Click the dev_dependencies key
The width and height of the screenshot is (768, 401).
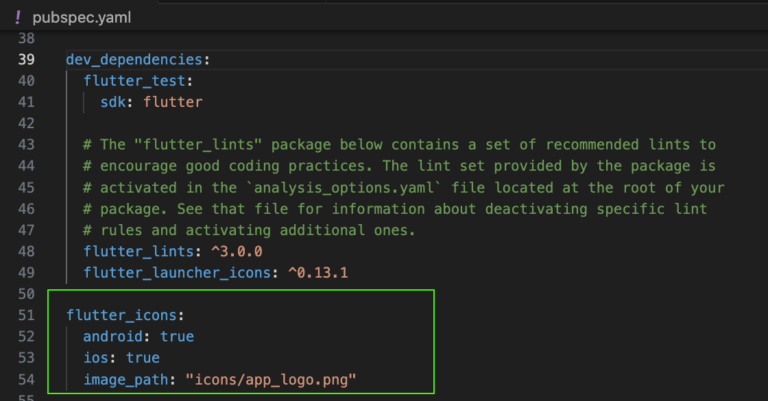click(134, 59)
